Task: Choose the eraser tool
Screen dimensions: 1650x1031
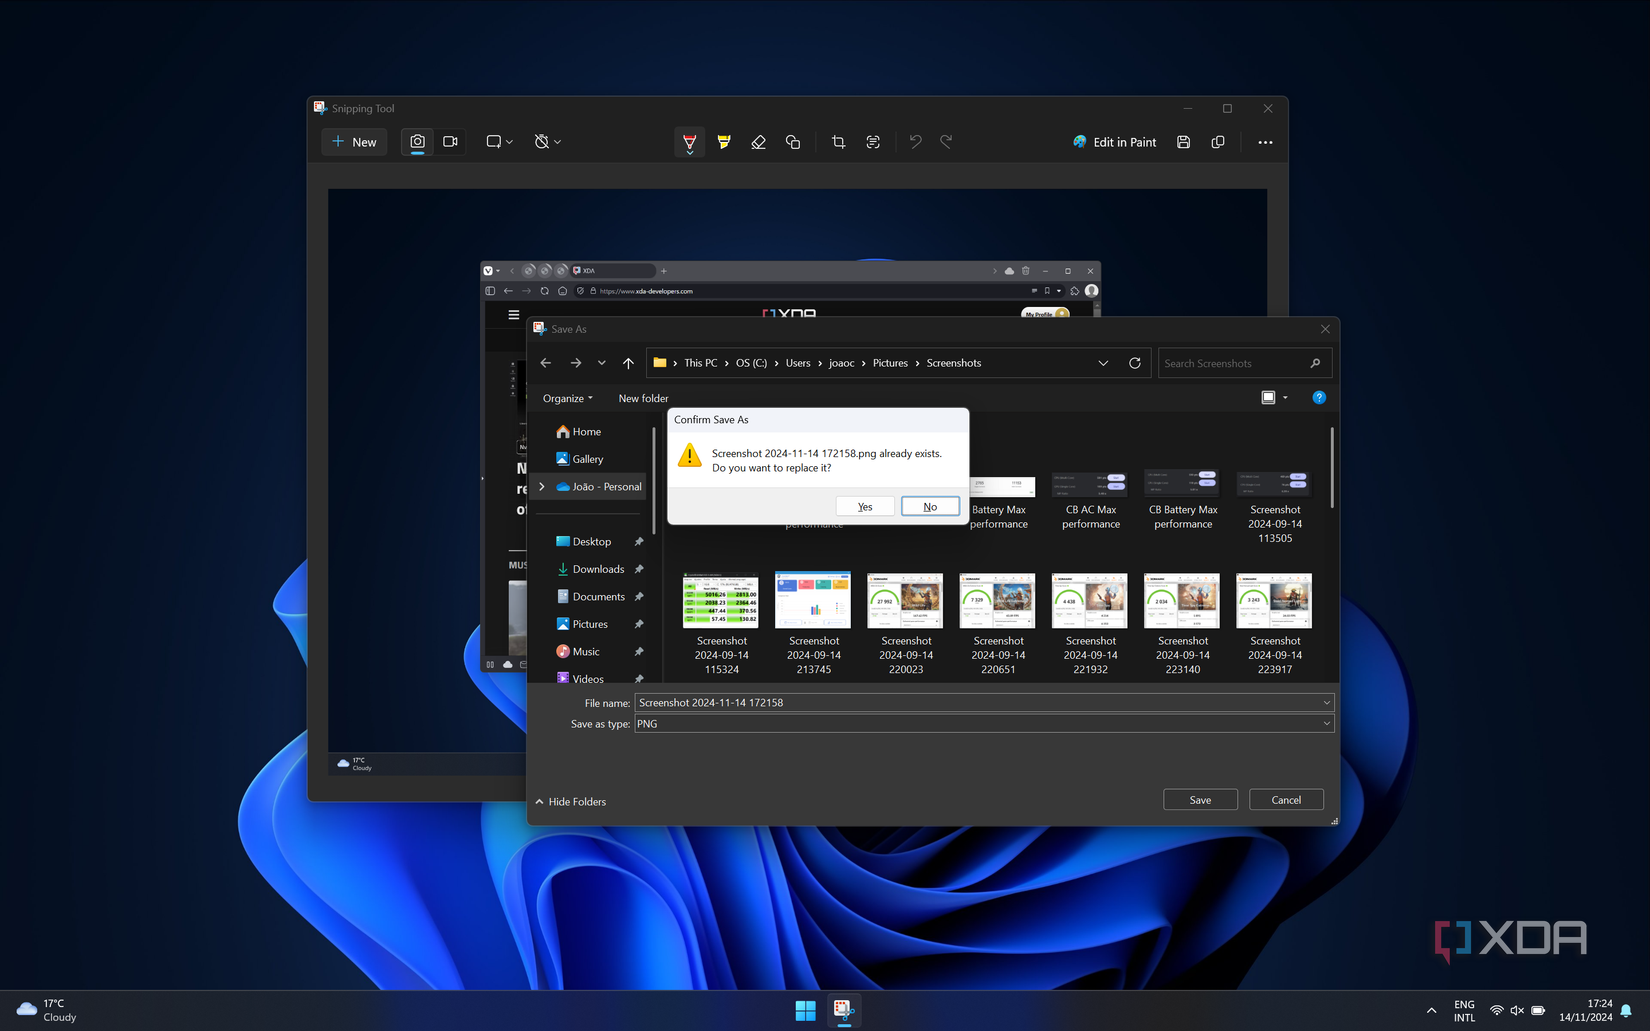Action: (758, 142)
